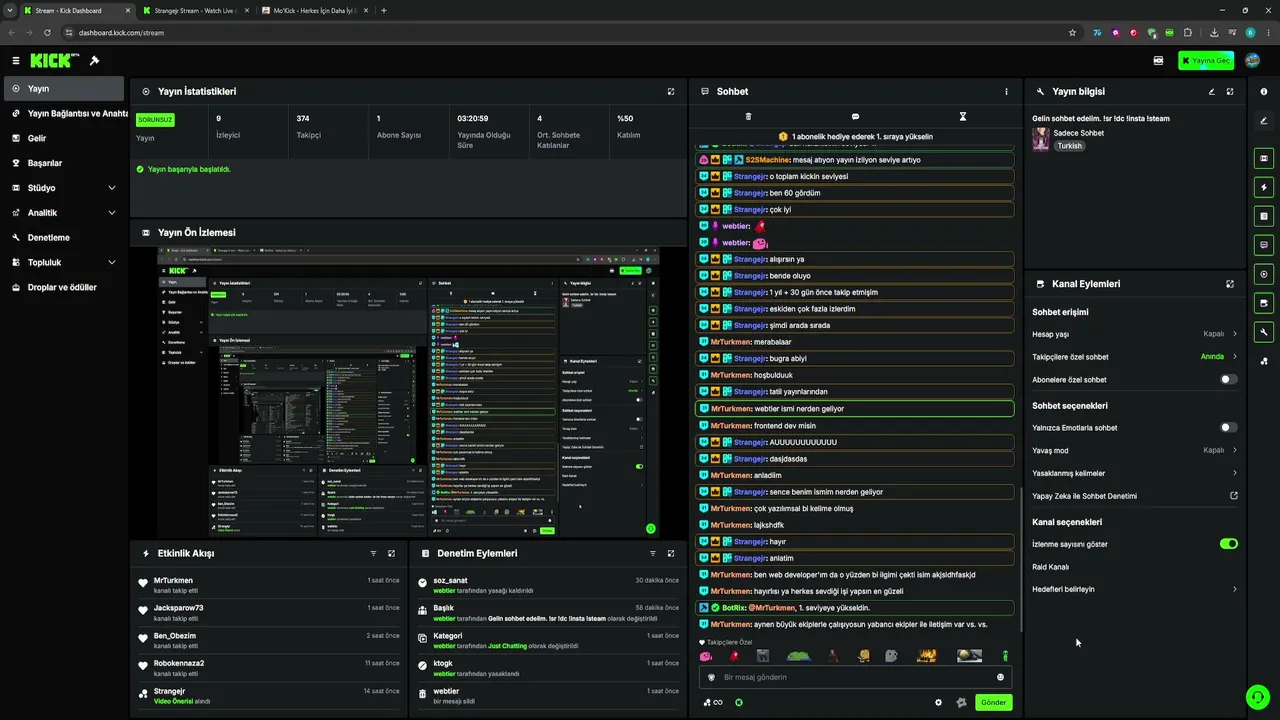Click the trash icon in the chat toolbar

748,117
